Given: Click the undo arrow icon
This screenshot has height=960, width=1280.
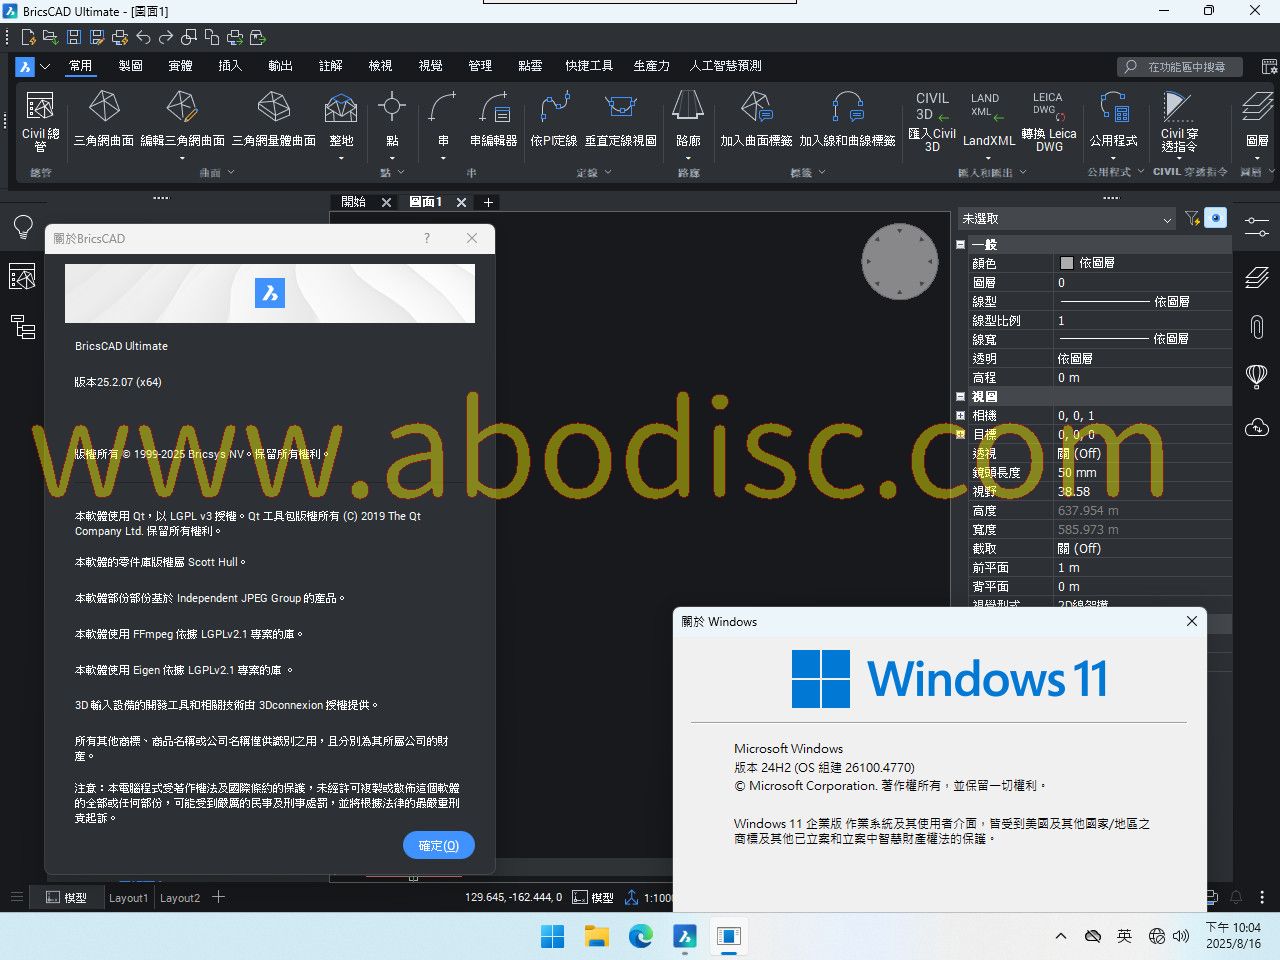Looking at the screenshot, I should [x=143, y=38].
